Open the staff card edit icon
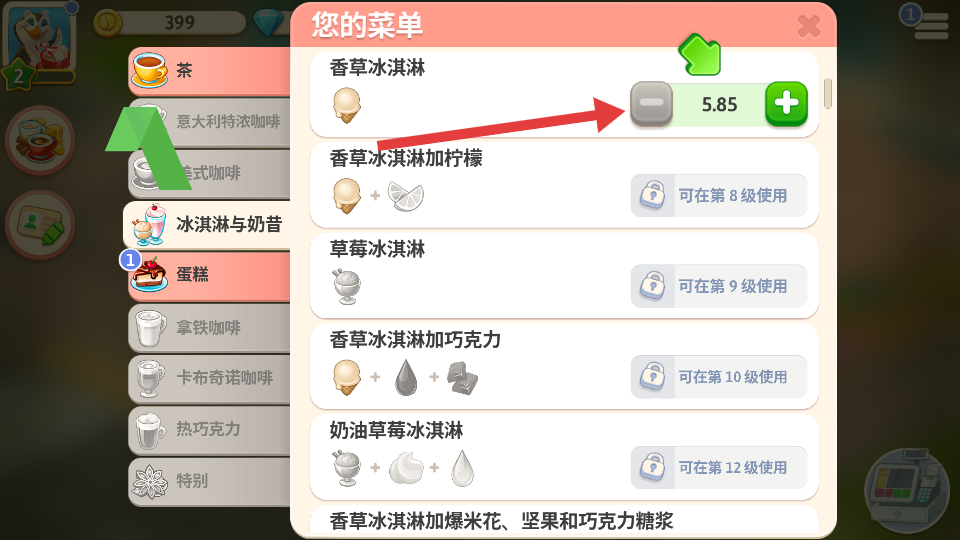Screen dimensions: 960x540 (40, 225)
